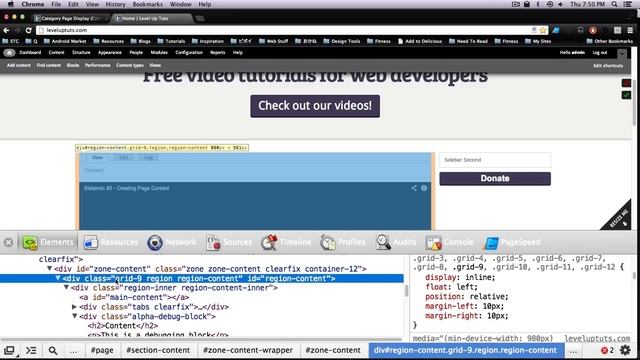
Task: Open the Audits panel
Action: 396,242
